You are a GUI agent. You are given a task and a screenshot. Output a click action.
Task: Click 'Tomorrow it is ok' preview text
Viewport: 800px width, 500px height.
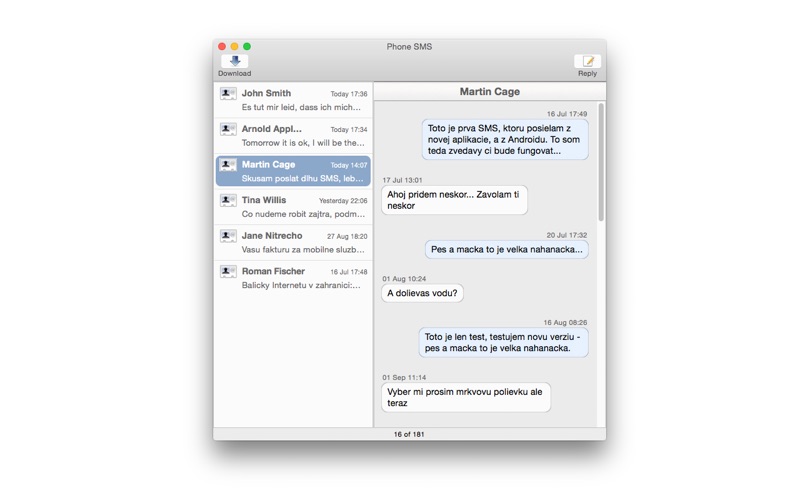click(x=303, y=143)
